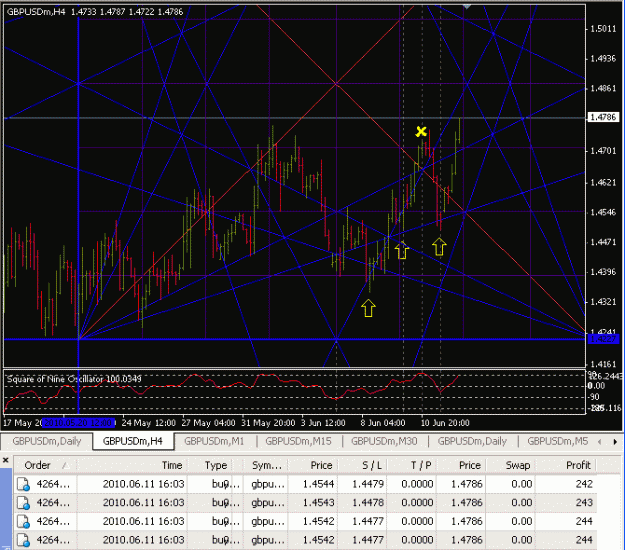Select the order row with profit 242
The height and width of the screenshot is (550, 625).
[305, 484]
